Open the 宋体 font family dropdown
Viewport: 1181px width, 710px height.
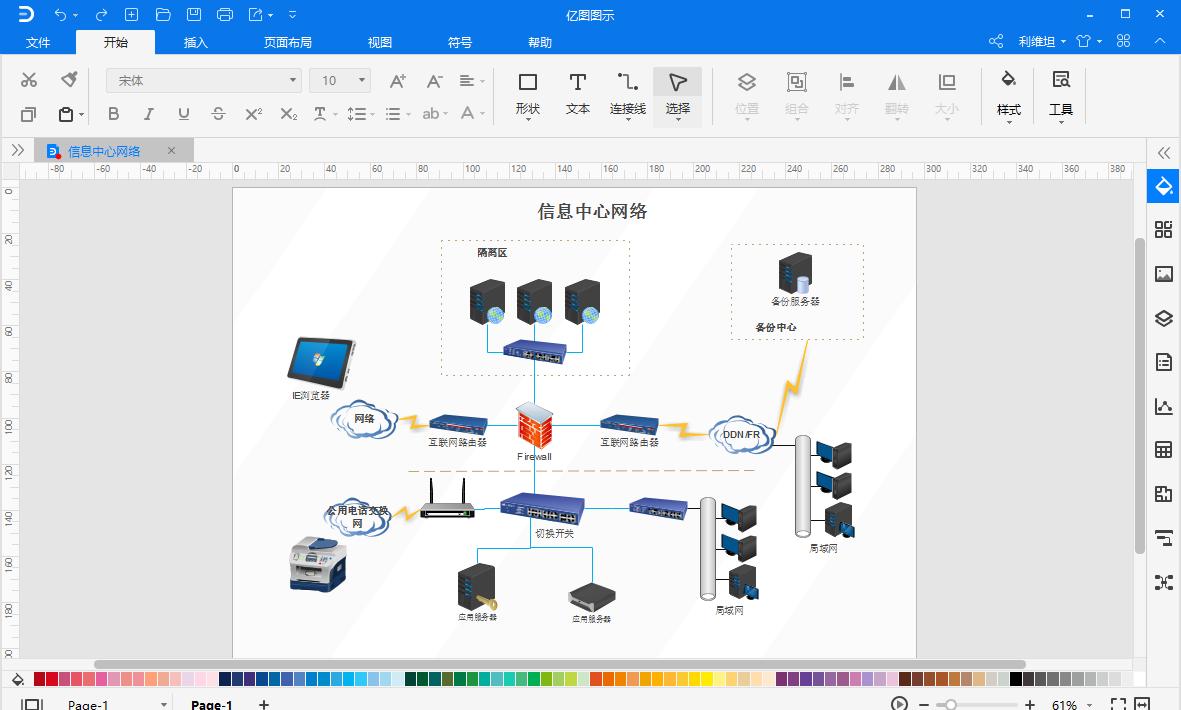click(204, 80)
